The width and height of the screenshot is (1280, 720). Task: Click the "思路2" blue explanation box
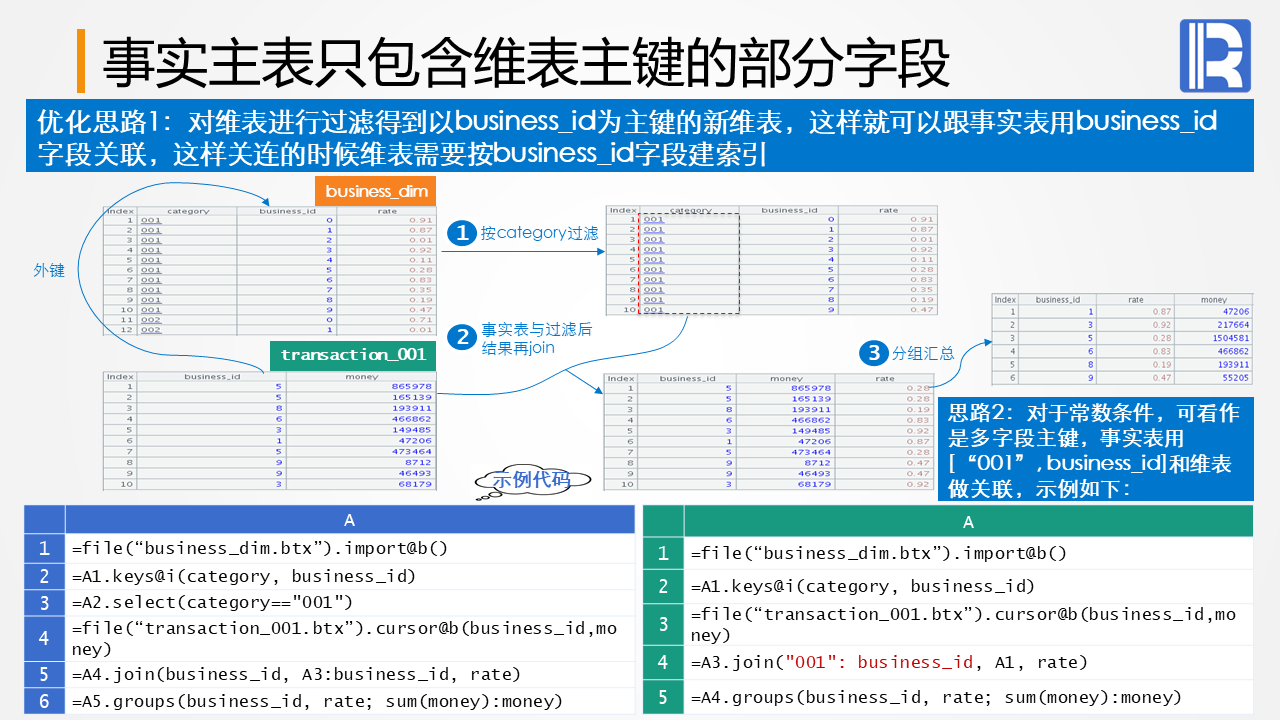point(1094,450)
